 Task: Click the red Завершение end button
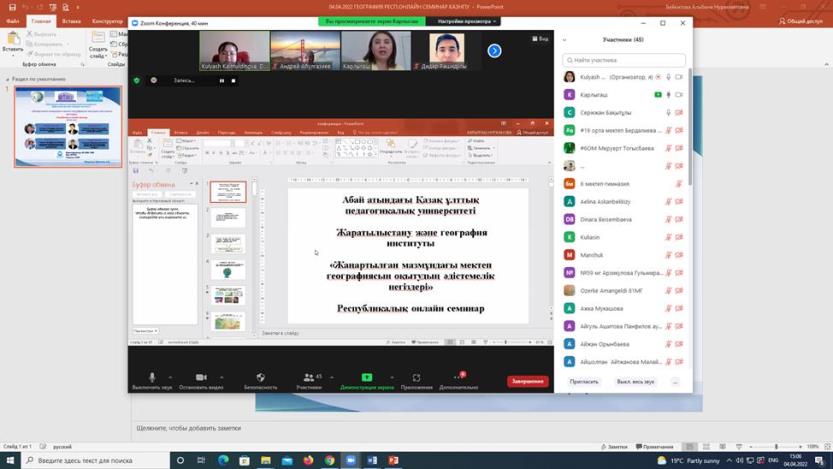click(527, 381)
